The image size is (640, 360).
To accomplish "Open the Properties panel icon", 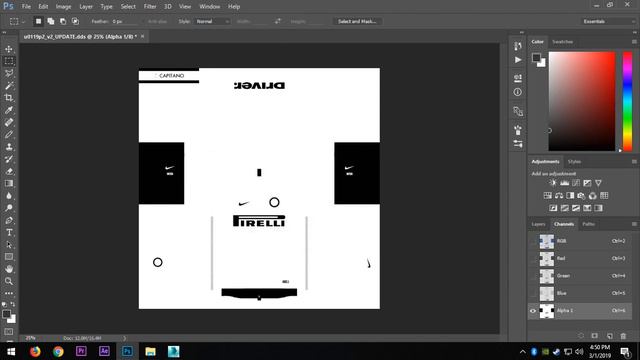I will point(518,78).
